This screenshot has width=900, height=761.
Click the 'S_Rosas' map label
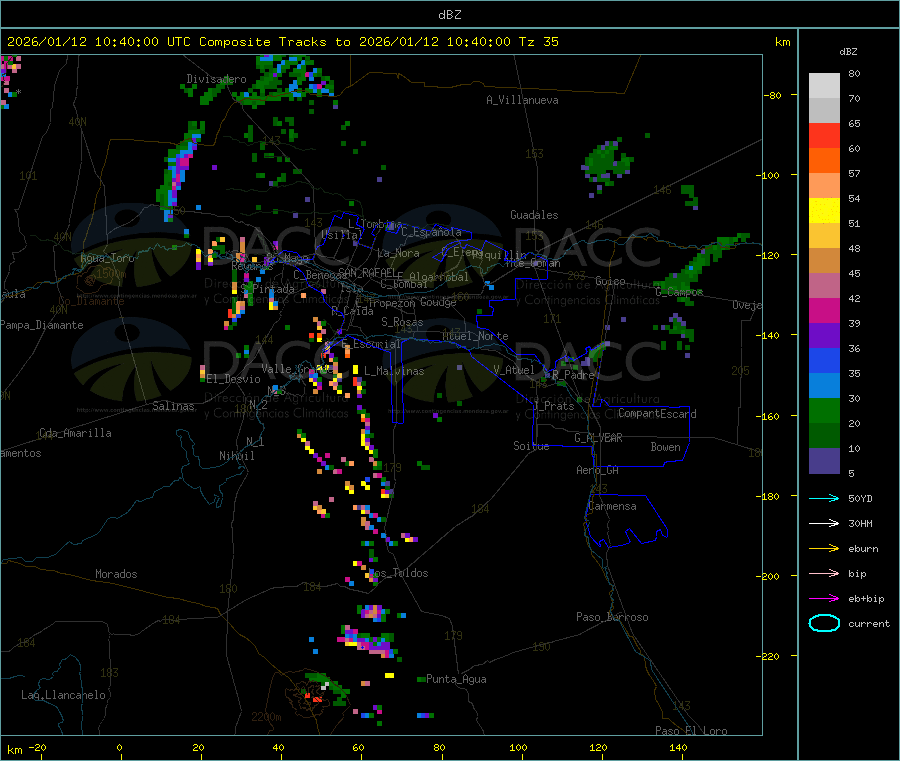click(x=402, y=322)
